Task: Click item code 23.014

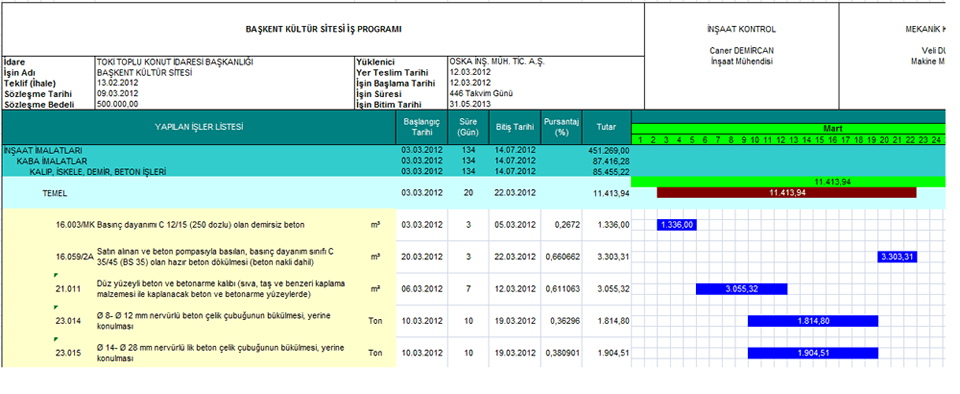Action: coord(68,321)
